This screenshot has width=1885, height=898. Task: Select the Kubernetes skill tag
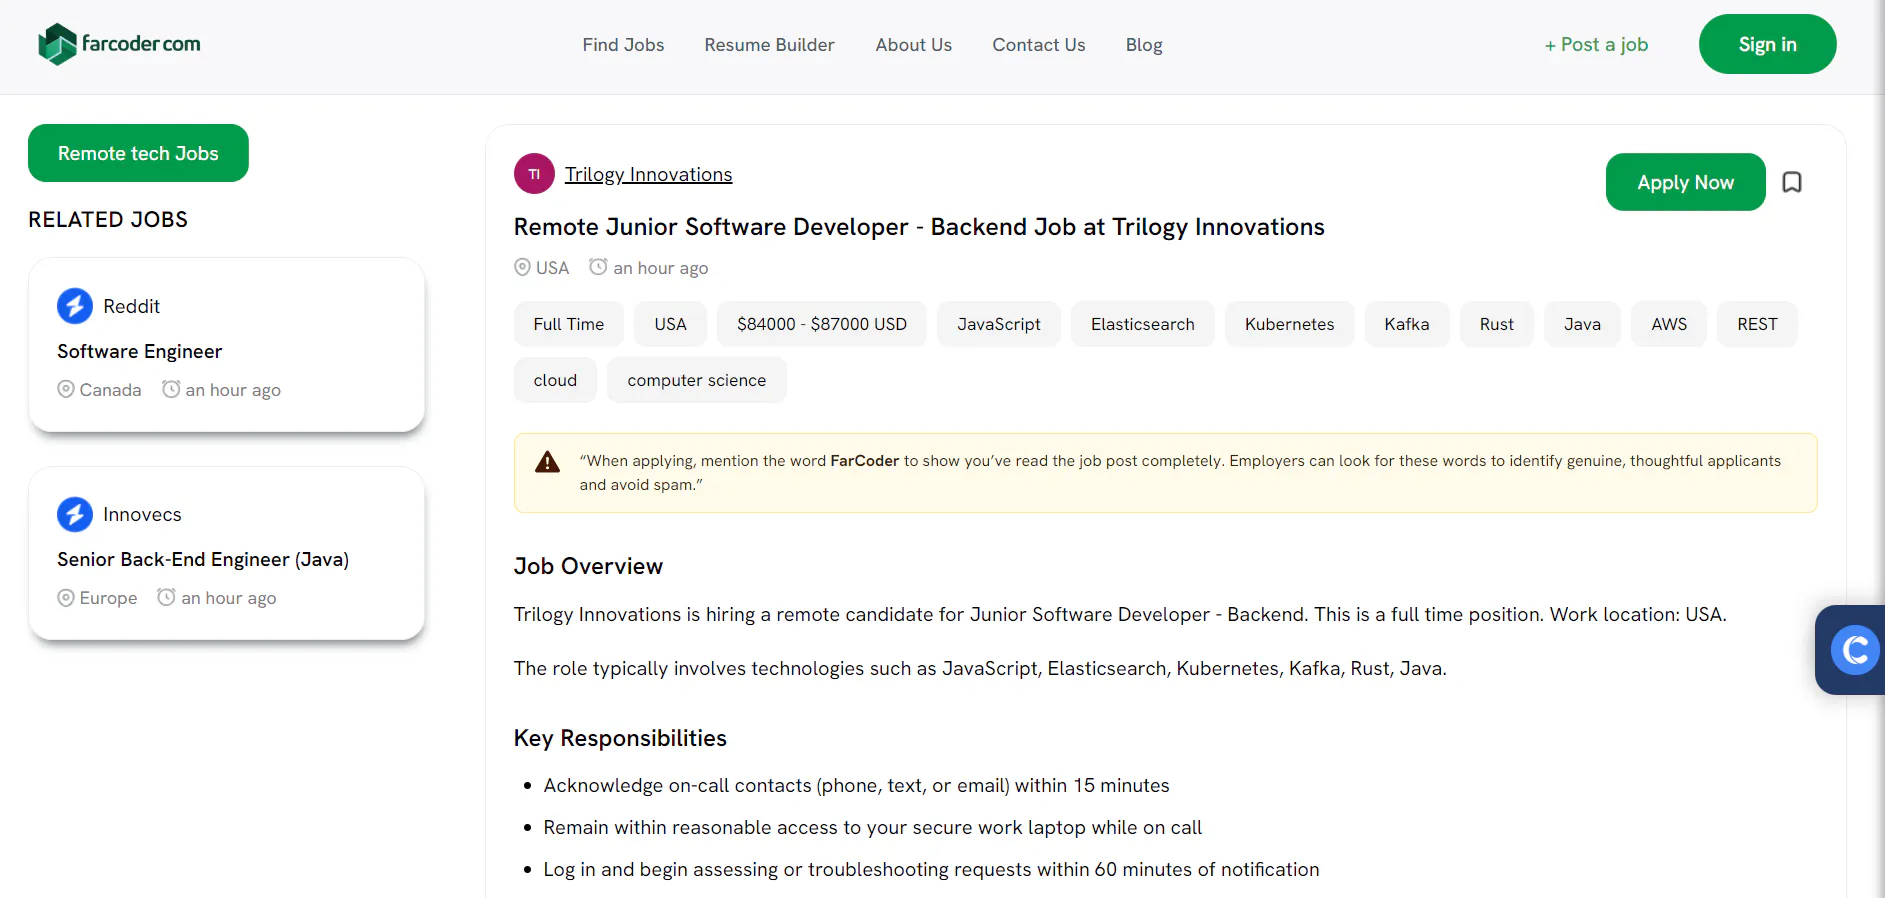tap(1289, 324)
